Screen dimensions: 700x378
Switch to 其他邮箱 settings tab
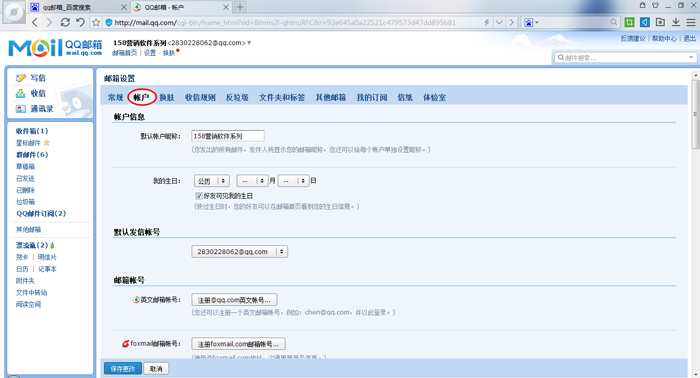[331, 97]
